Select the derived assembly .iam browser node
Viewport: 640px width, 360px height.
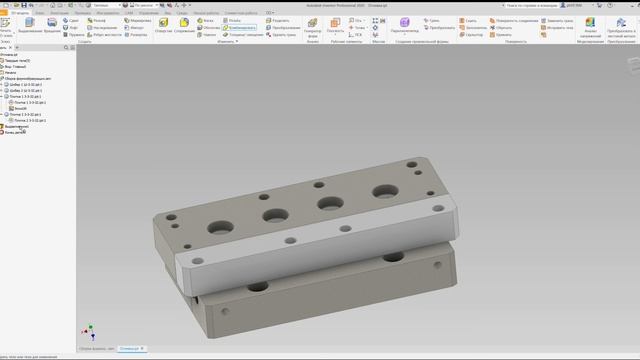coord(26,78)
